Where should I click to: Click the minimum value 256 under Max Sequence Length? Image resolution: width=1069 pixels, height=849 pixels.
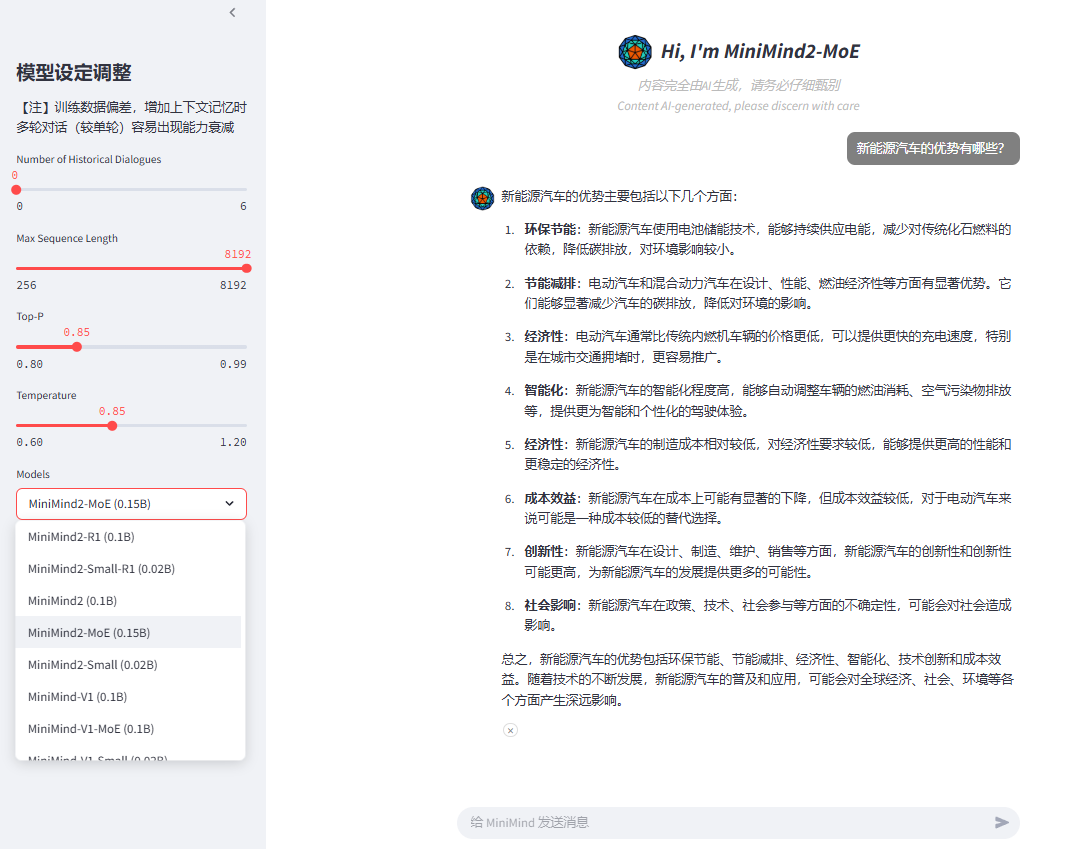(27, 285)
